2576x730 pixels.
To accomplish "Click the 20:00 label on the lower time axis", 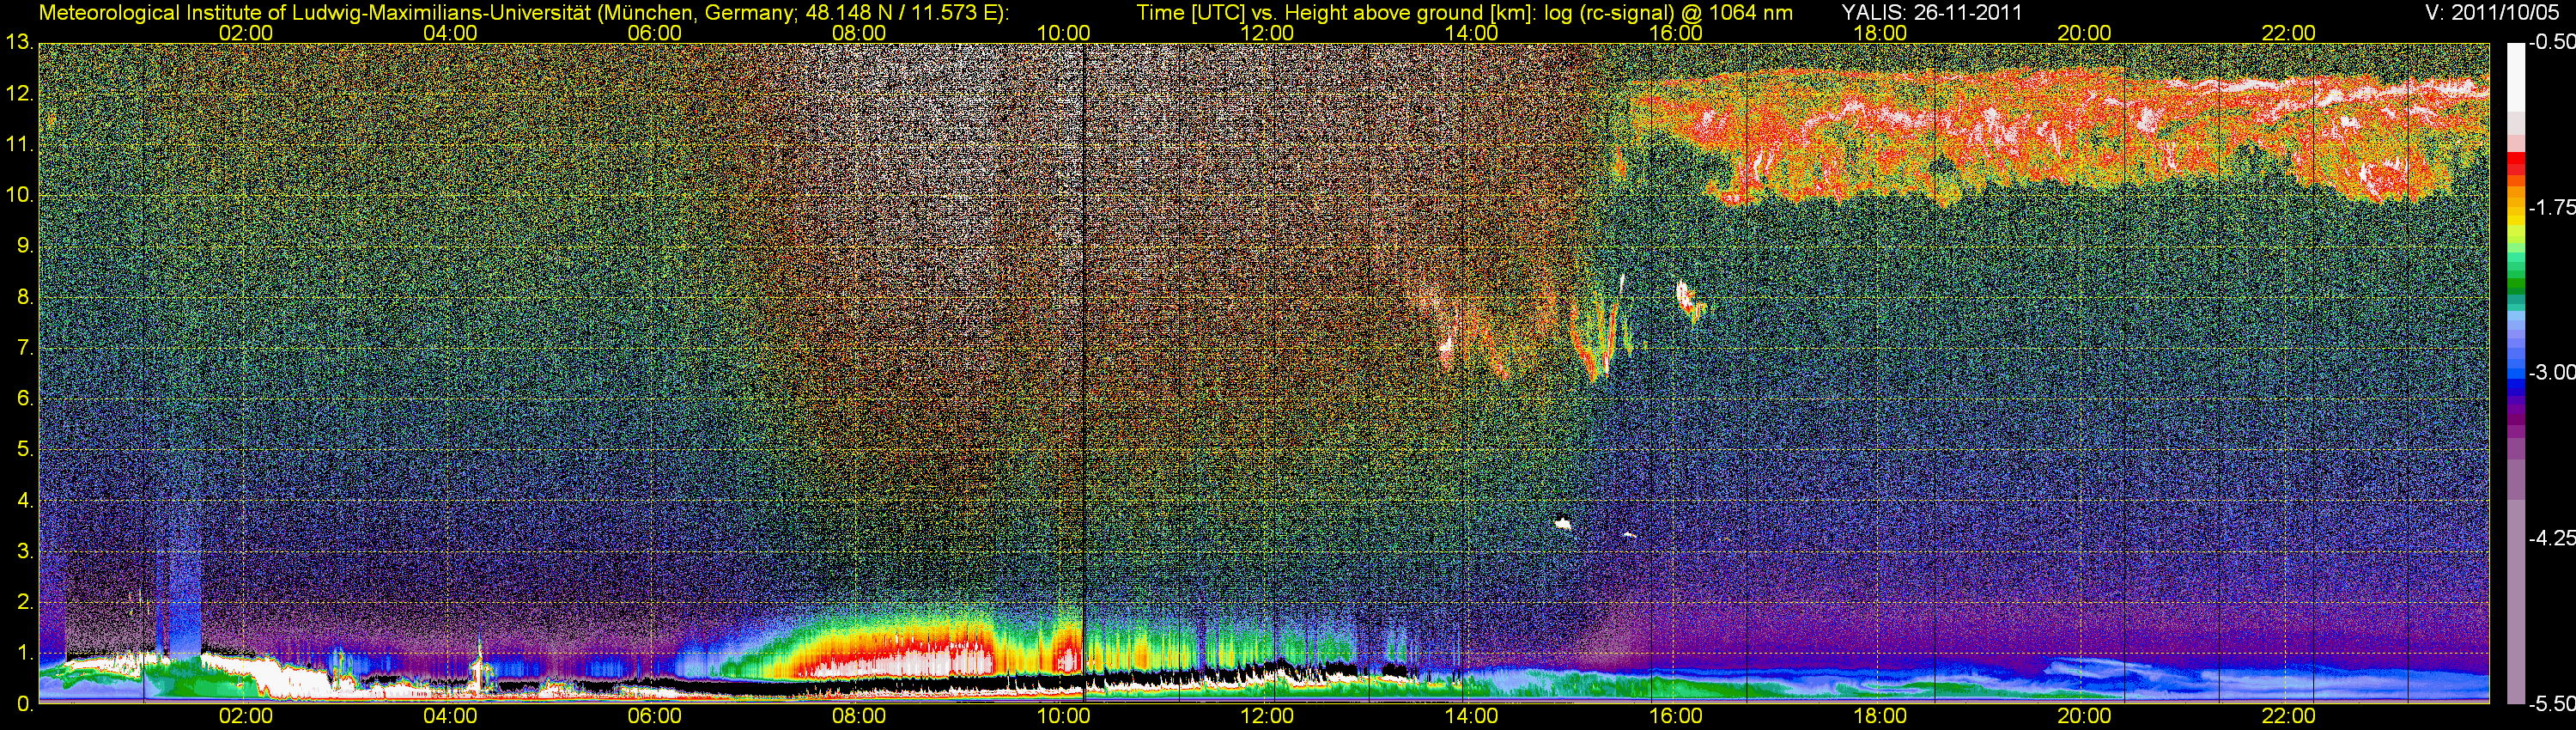I will point(2084,716).
